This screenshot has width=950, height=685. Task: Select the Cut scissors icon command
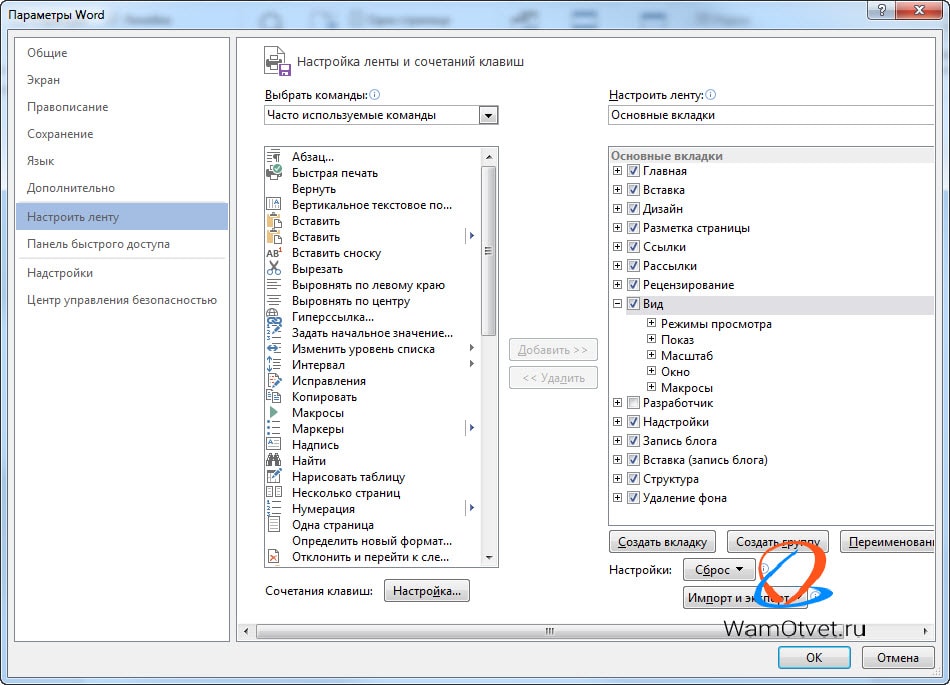click(274, 268)
